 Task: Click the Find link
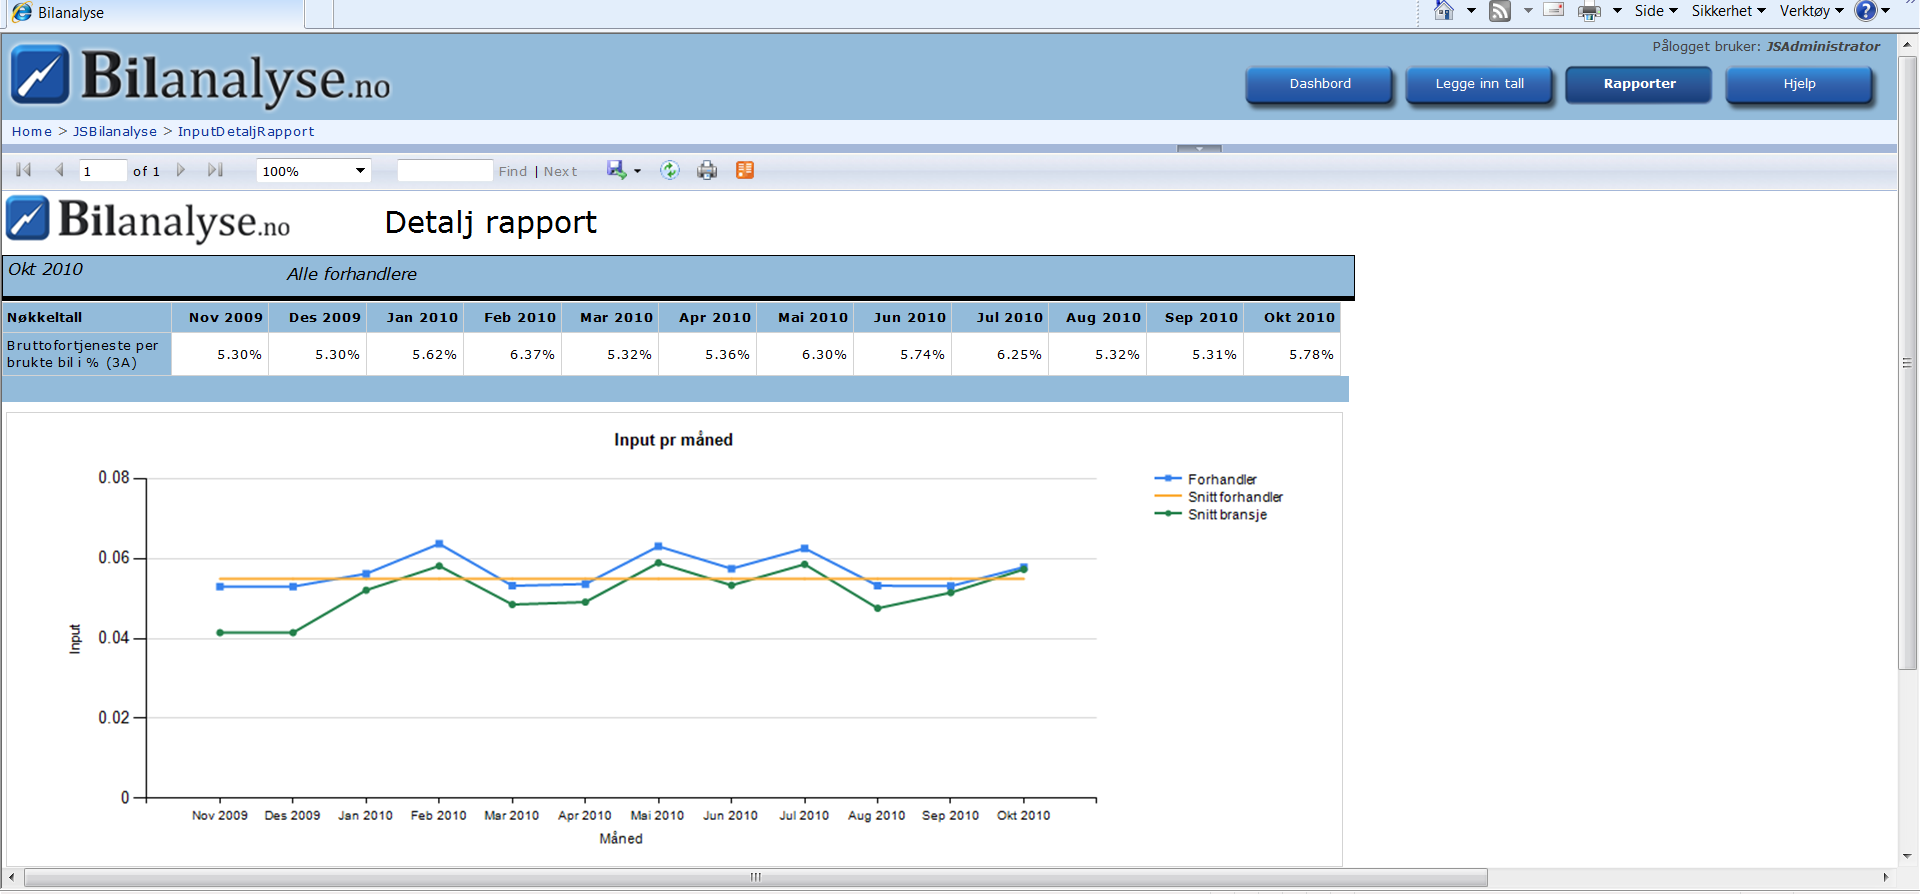pyautogui.click(x=513, y=172)
